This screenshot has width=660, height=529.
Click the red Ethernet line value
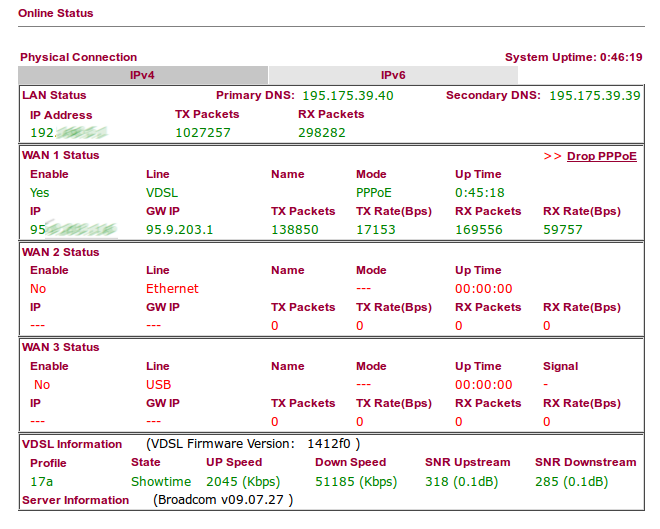pyautogui.click(x=172, y=289)
